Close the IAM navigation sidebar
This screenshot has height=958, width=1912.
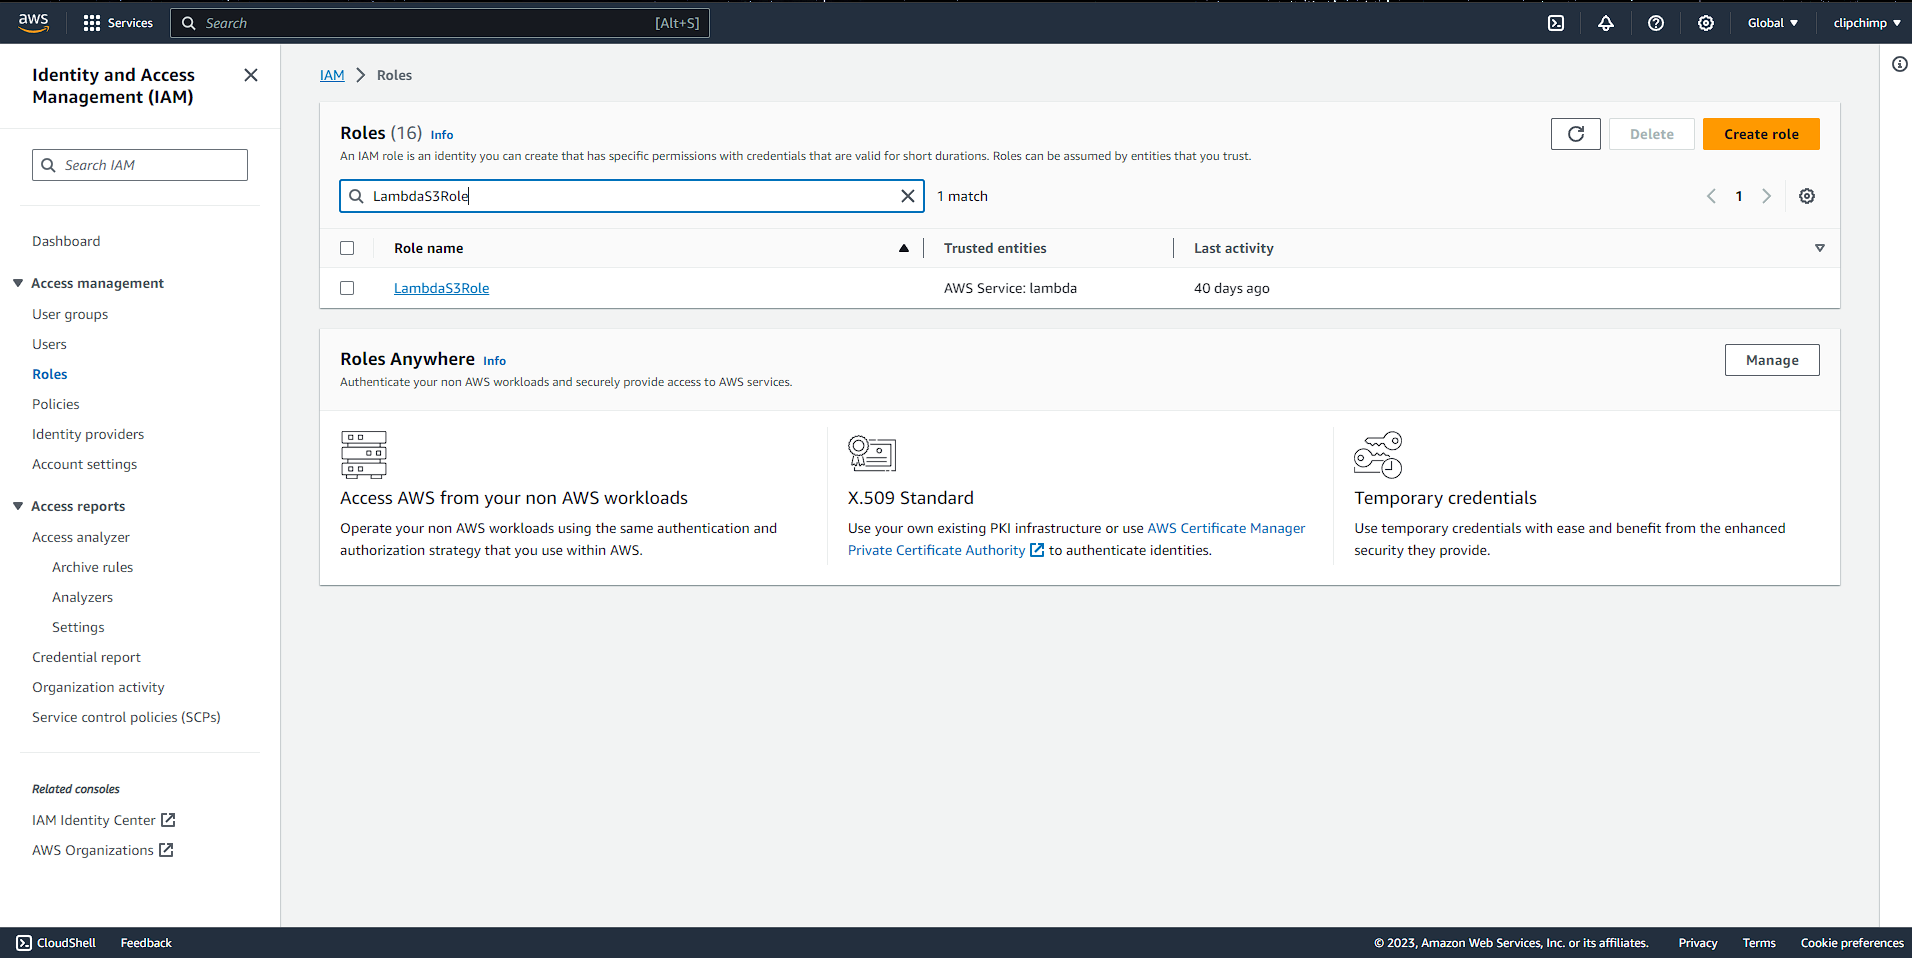(251, 75)
